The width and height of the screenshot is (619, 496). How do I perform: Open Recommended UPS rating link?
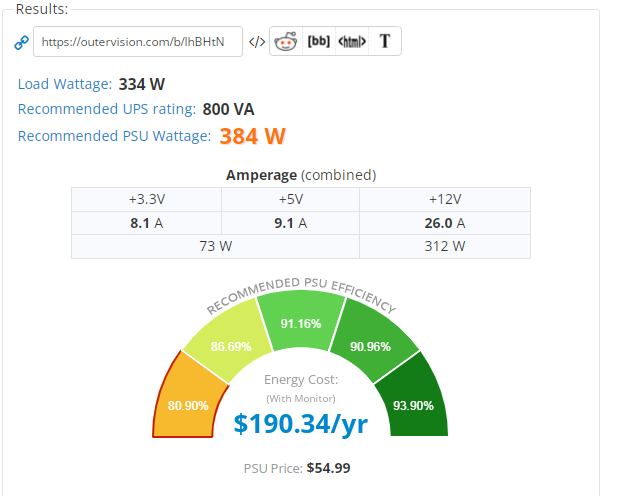coord(107,109)
